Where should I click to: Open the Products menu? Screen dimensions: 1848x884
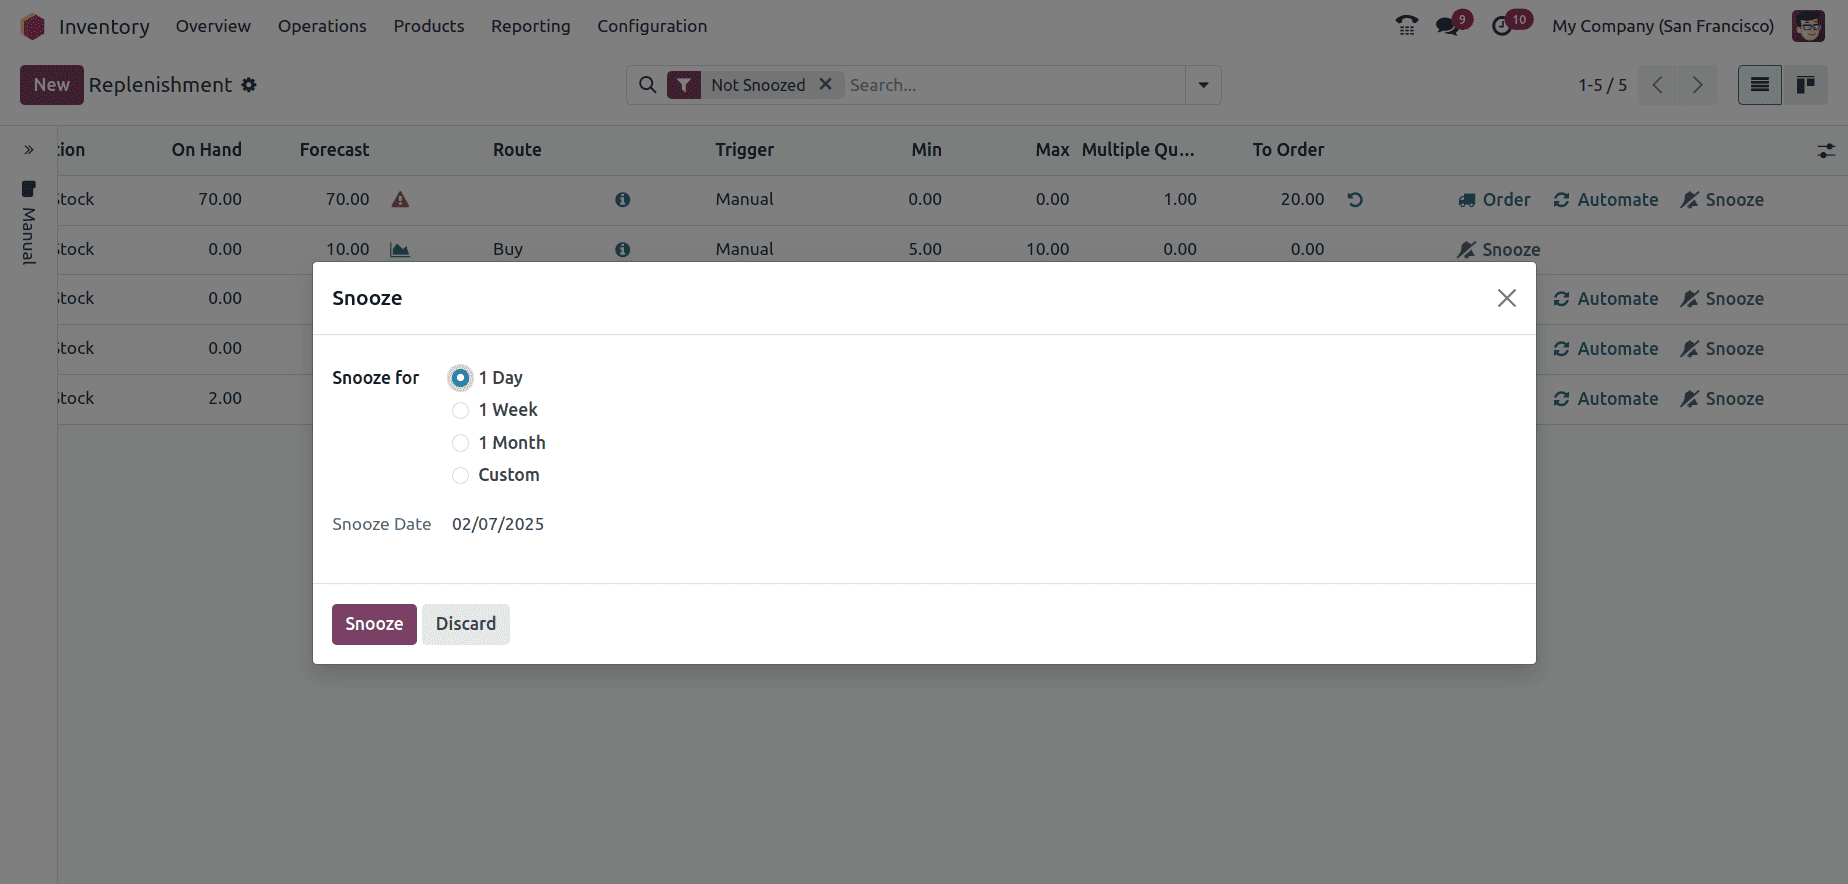click(x=429, y=26)
